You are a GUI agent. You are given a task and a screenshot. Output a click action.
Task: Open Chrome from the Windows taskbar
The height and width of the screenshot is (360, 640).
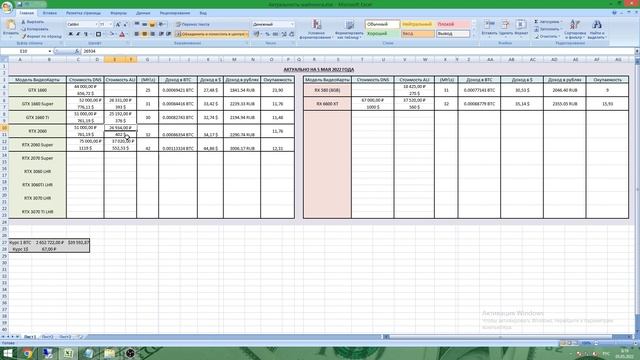28,353
